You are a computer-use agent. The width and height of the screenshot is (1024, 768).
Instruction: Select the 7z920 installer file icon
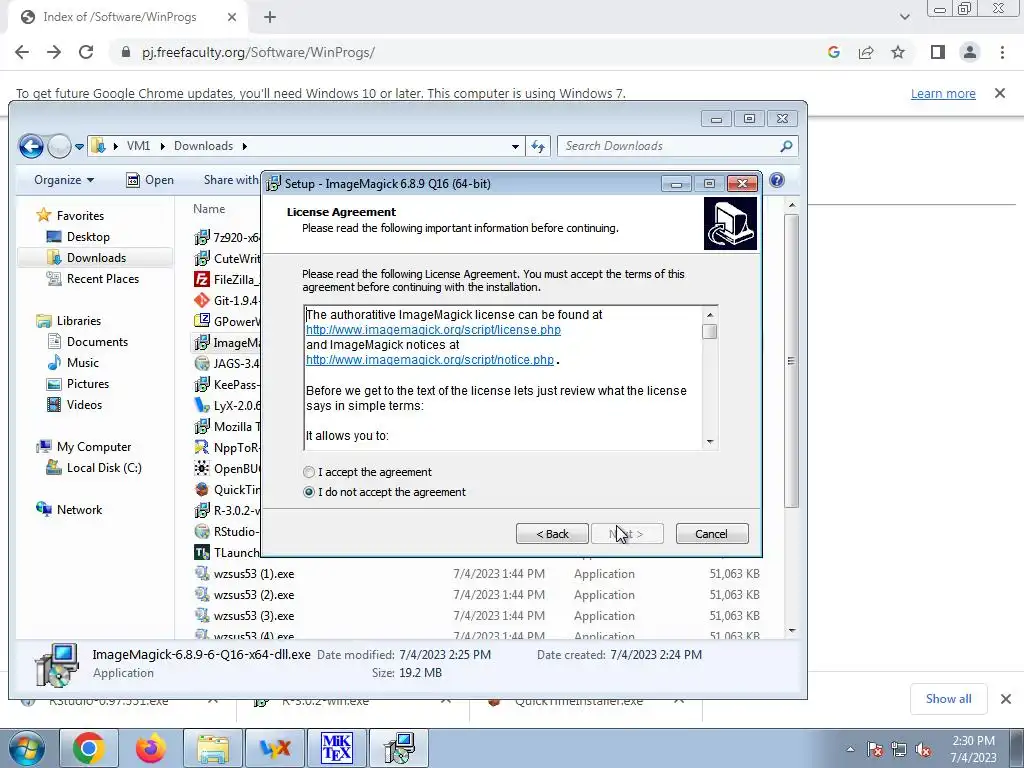[202, 237]
